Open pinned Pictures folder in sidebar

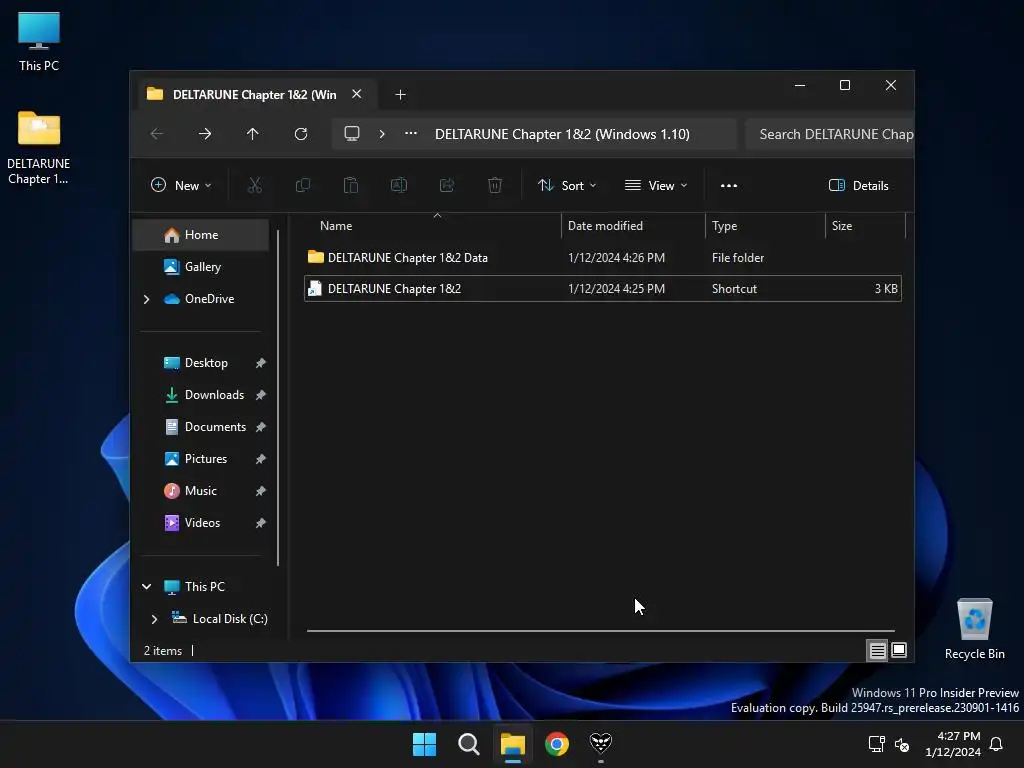tap(205, 458)
